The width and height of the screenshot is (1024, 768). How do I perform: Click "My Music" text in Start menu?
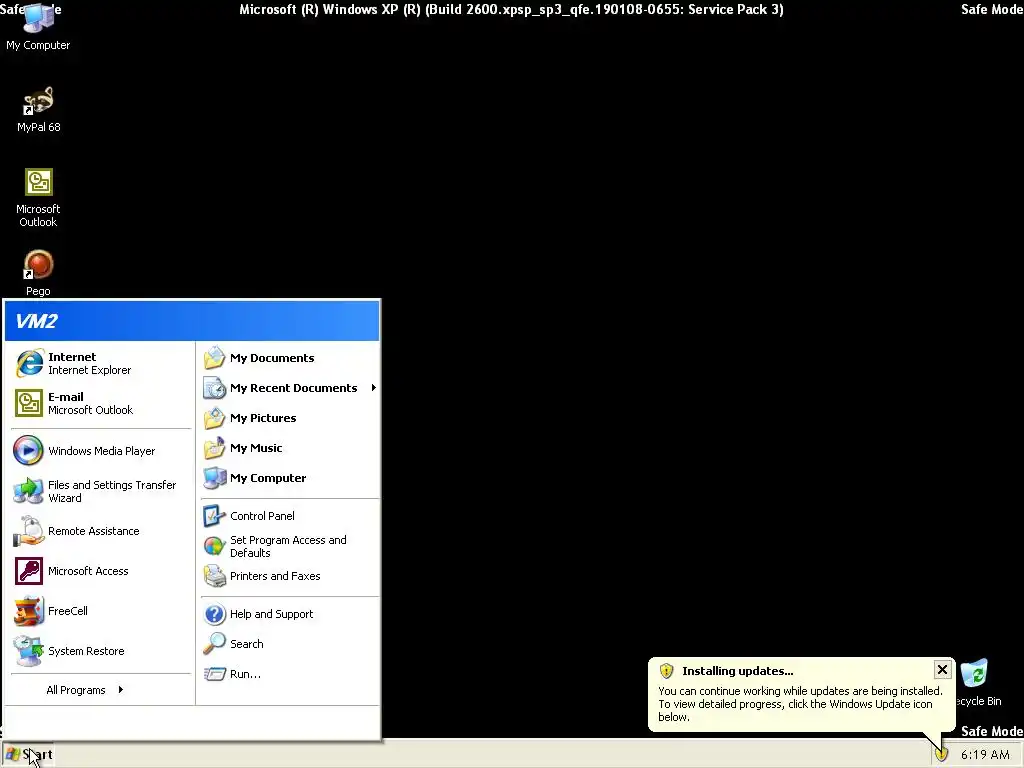pyautogui.click(x=256, y=448)
